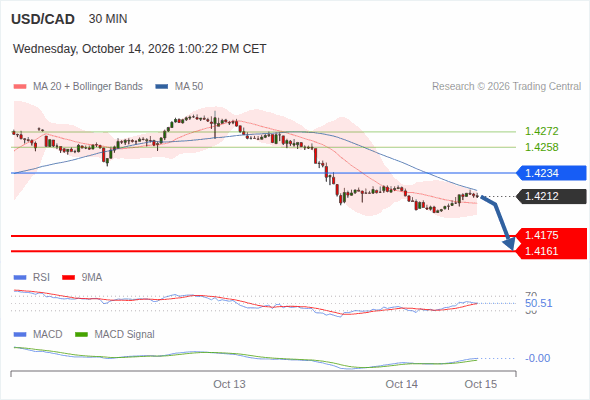Click the MACD value -0.00
Viewport: 590px width, 400px height.
coord(537,358)
